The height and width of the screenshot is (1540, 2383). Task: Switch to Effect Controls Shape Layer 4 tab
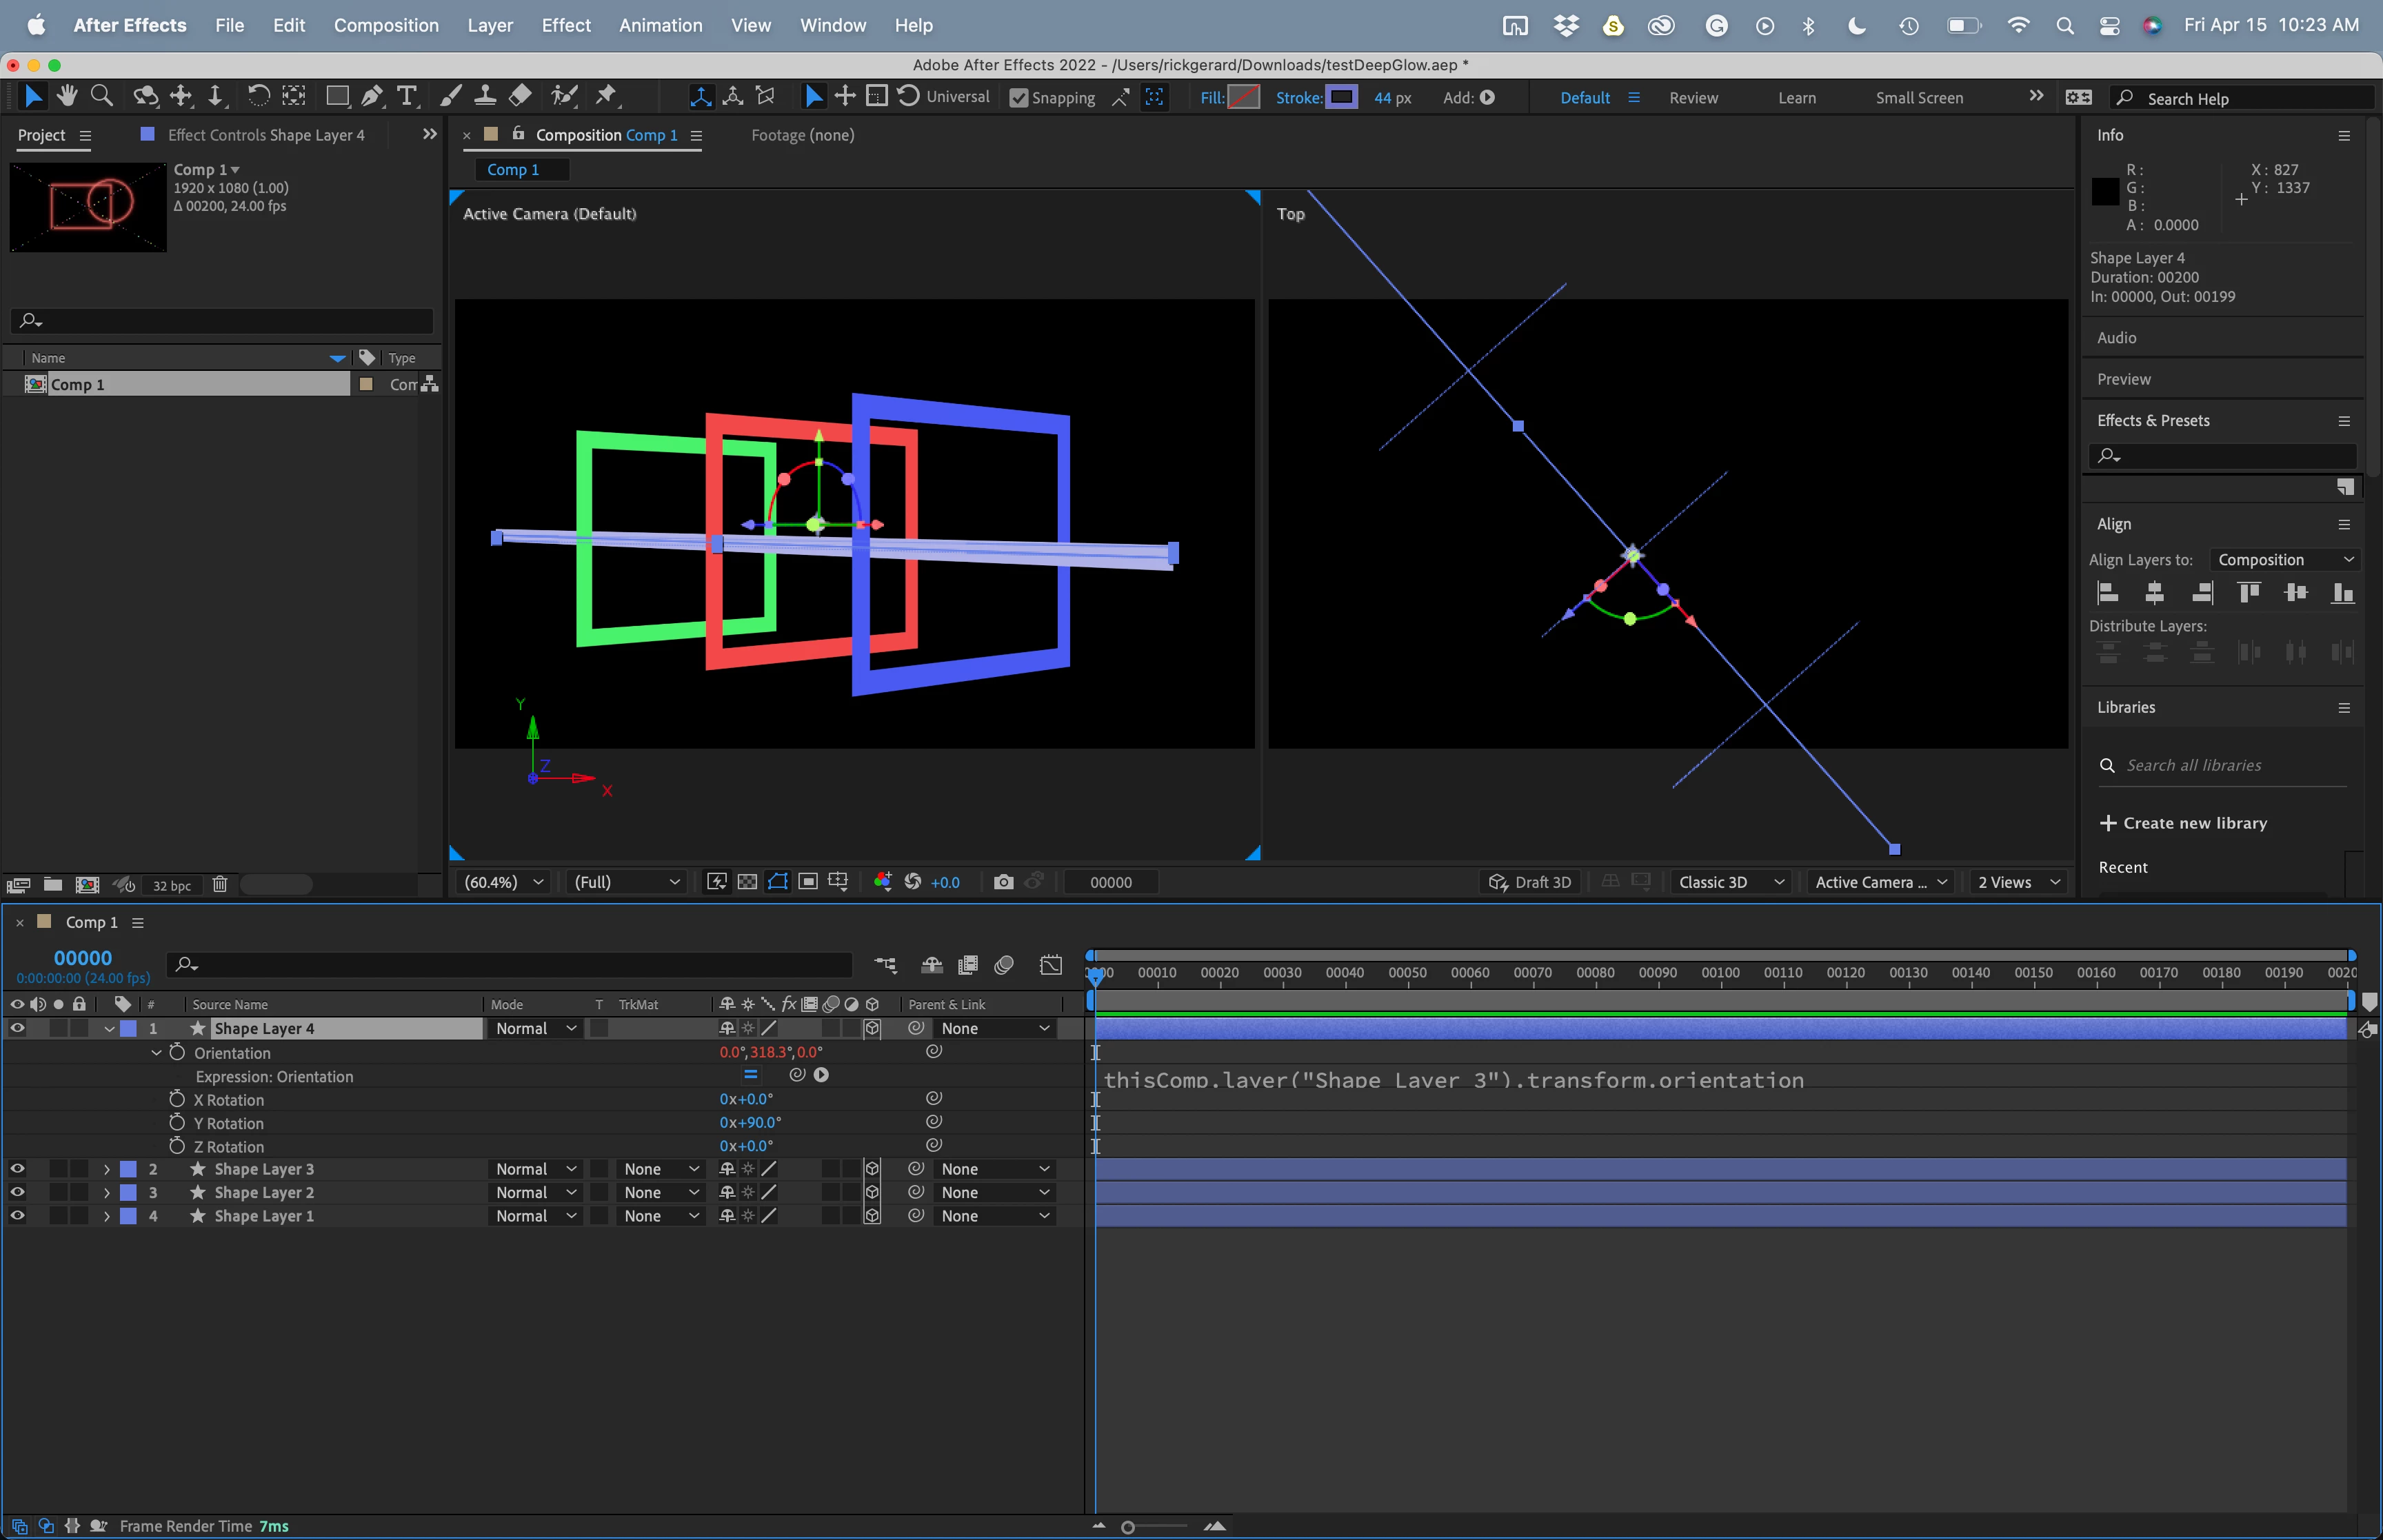[265, 135]
